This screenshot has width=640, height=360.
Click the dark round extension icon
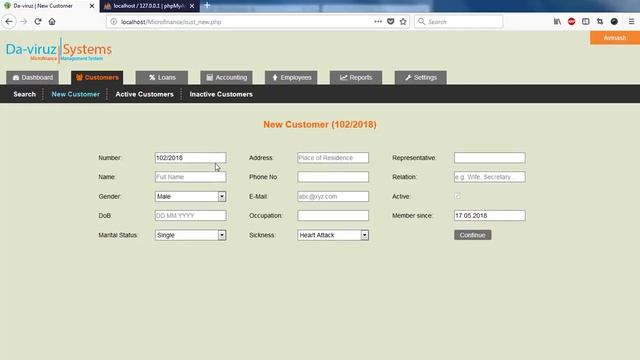coord(614,22)
